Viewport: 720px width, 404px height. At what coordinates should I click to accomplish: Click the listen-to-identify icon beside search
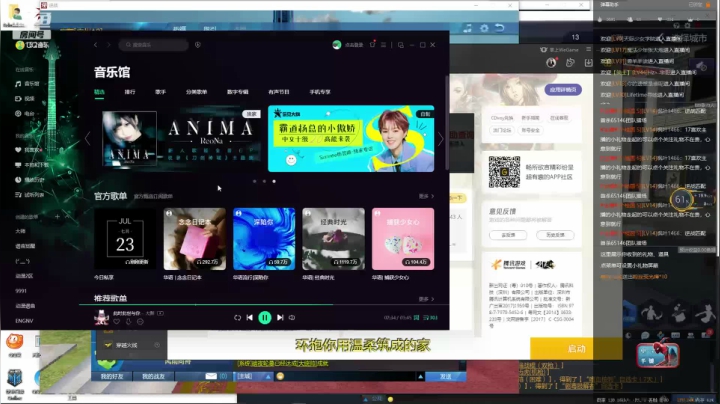[x=198, y=45]
